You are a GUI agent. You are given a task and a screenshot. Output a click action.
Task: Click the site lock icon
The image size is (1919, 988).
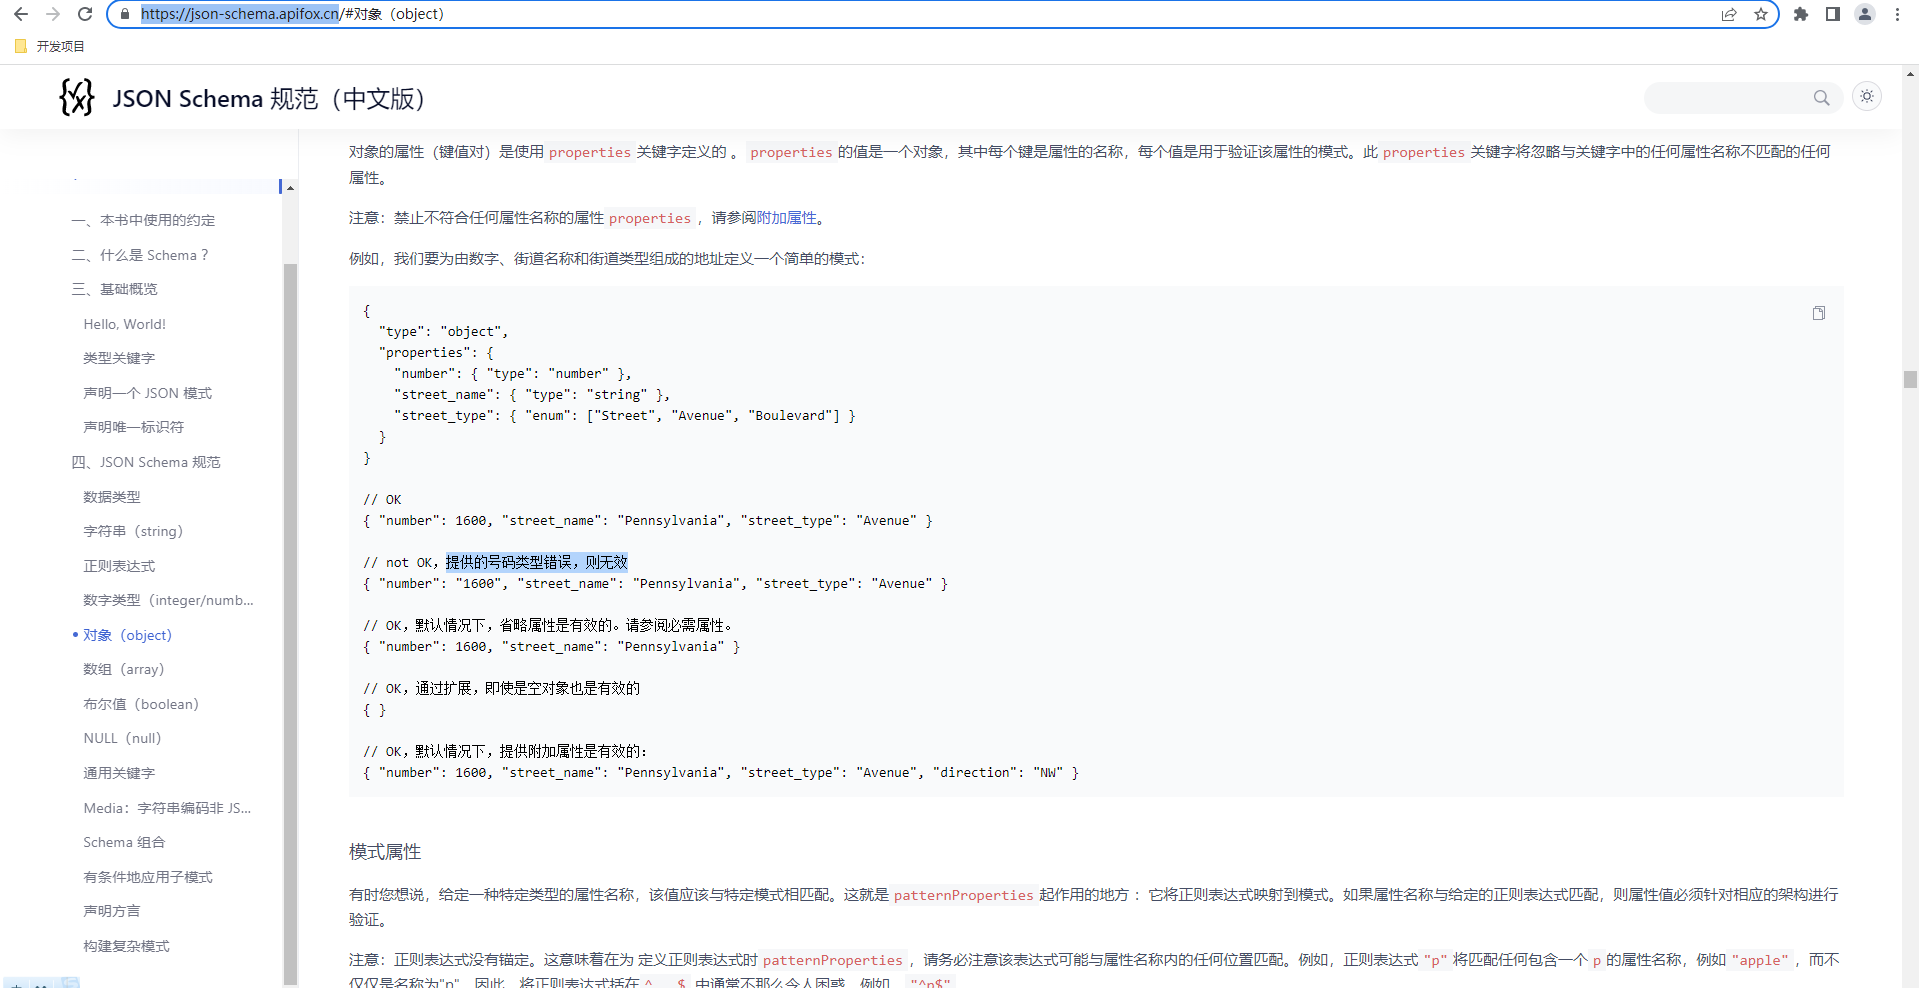coord(125,14)
